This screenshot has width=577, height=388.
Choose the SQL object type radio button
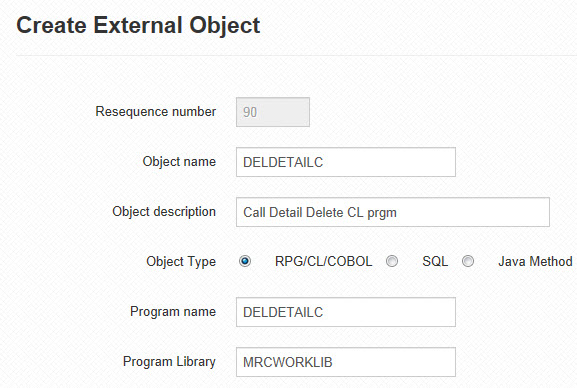point(392,261)
